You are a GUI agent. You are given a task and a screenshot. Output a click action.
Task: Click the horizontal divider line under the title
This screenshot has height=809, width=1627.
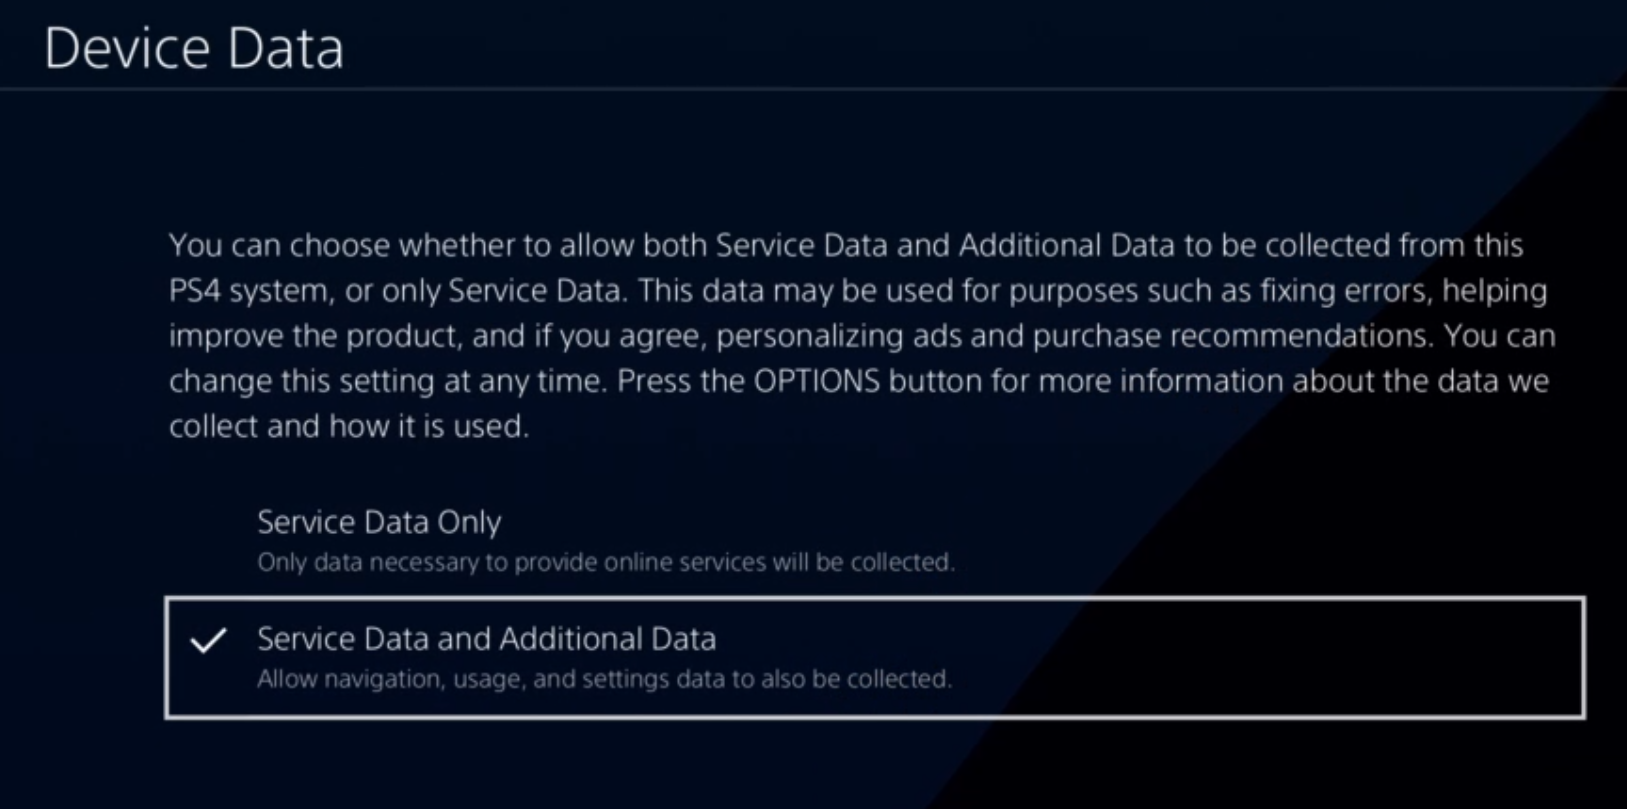(x=800, y=90)
